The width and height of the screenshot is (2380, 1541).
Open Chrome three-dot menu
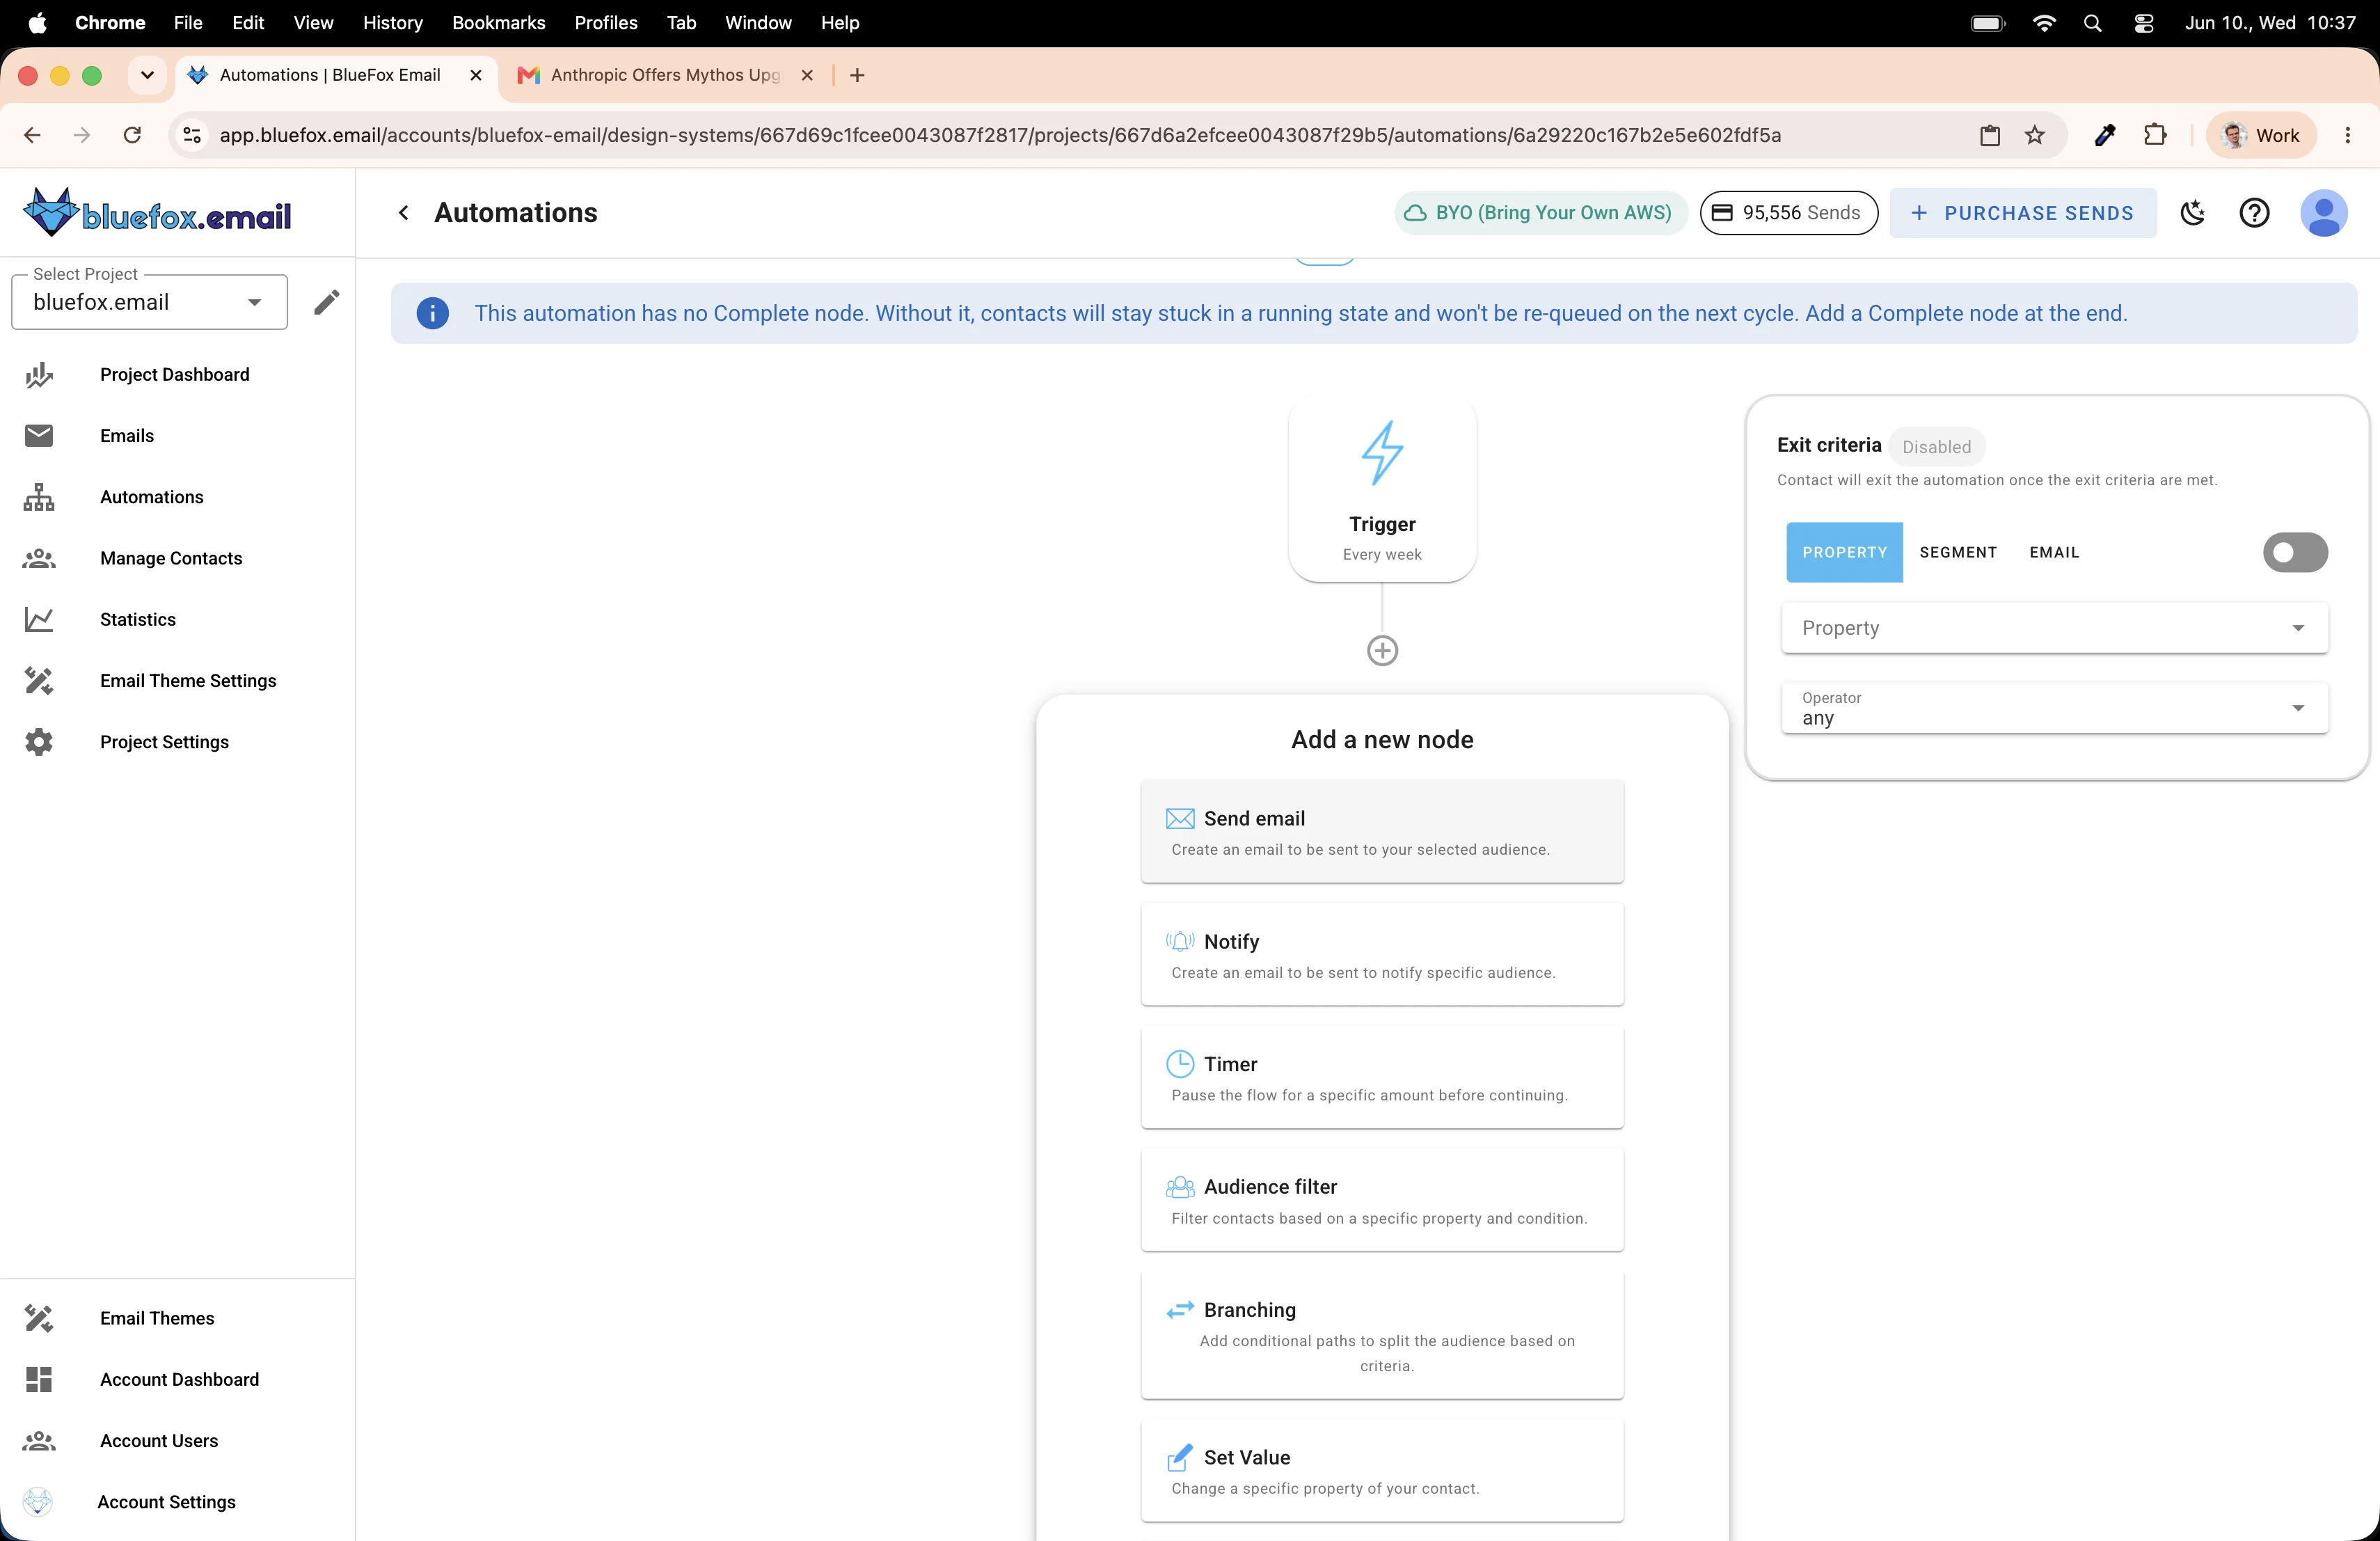tap(2347, 135)
